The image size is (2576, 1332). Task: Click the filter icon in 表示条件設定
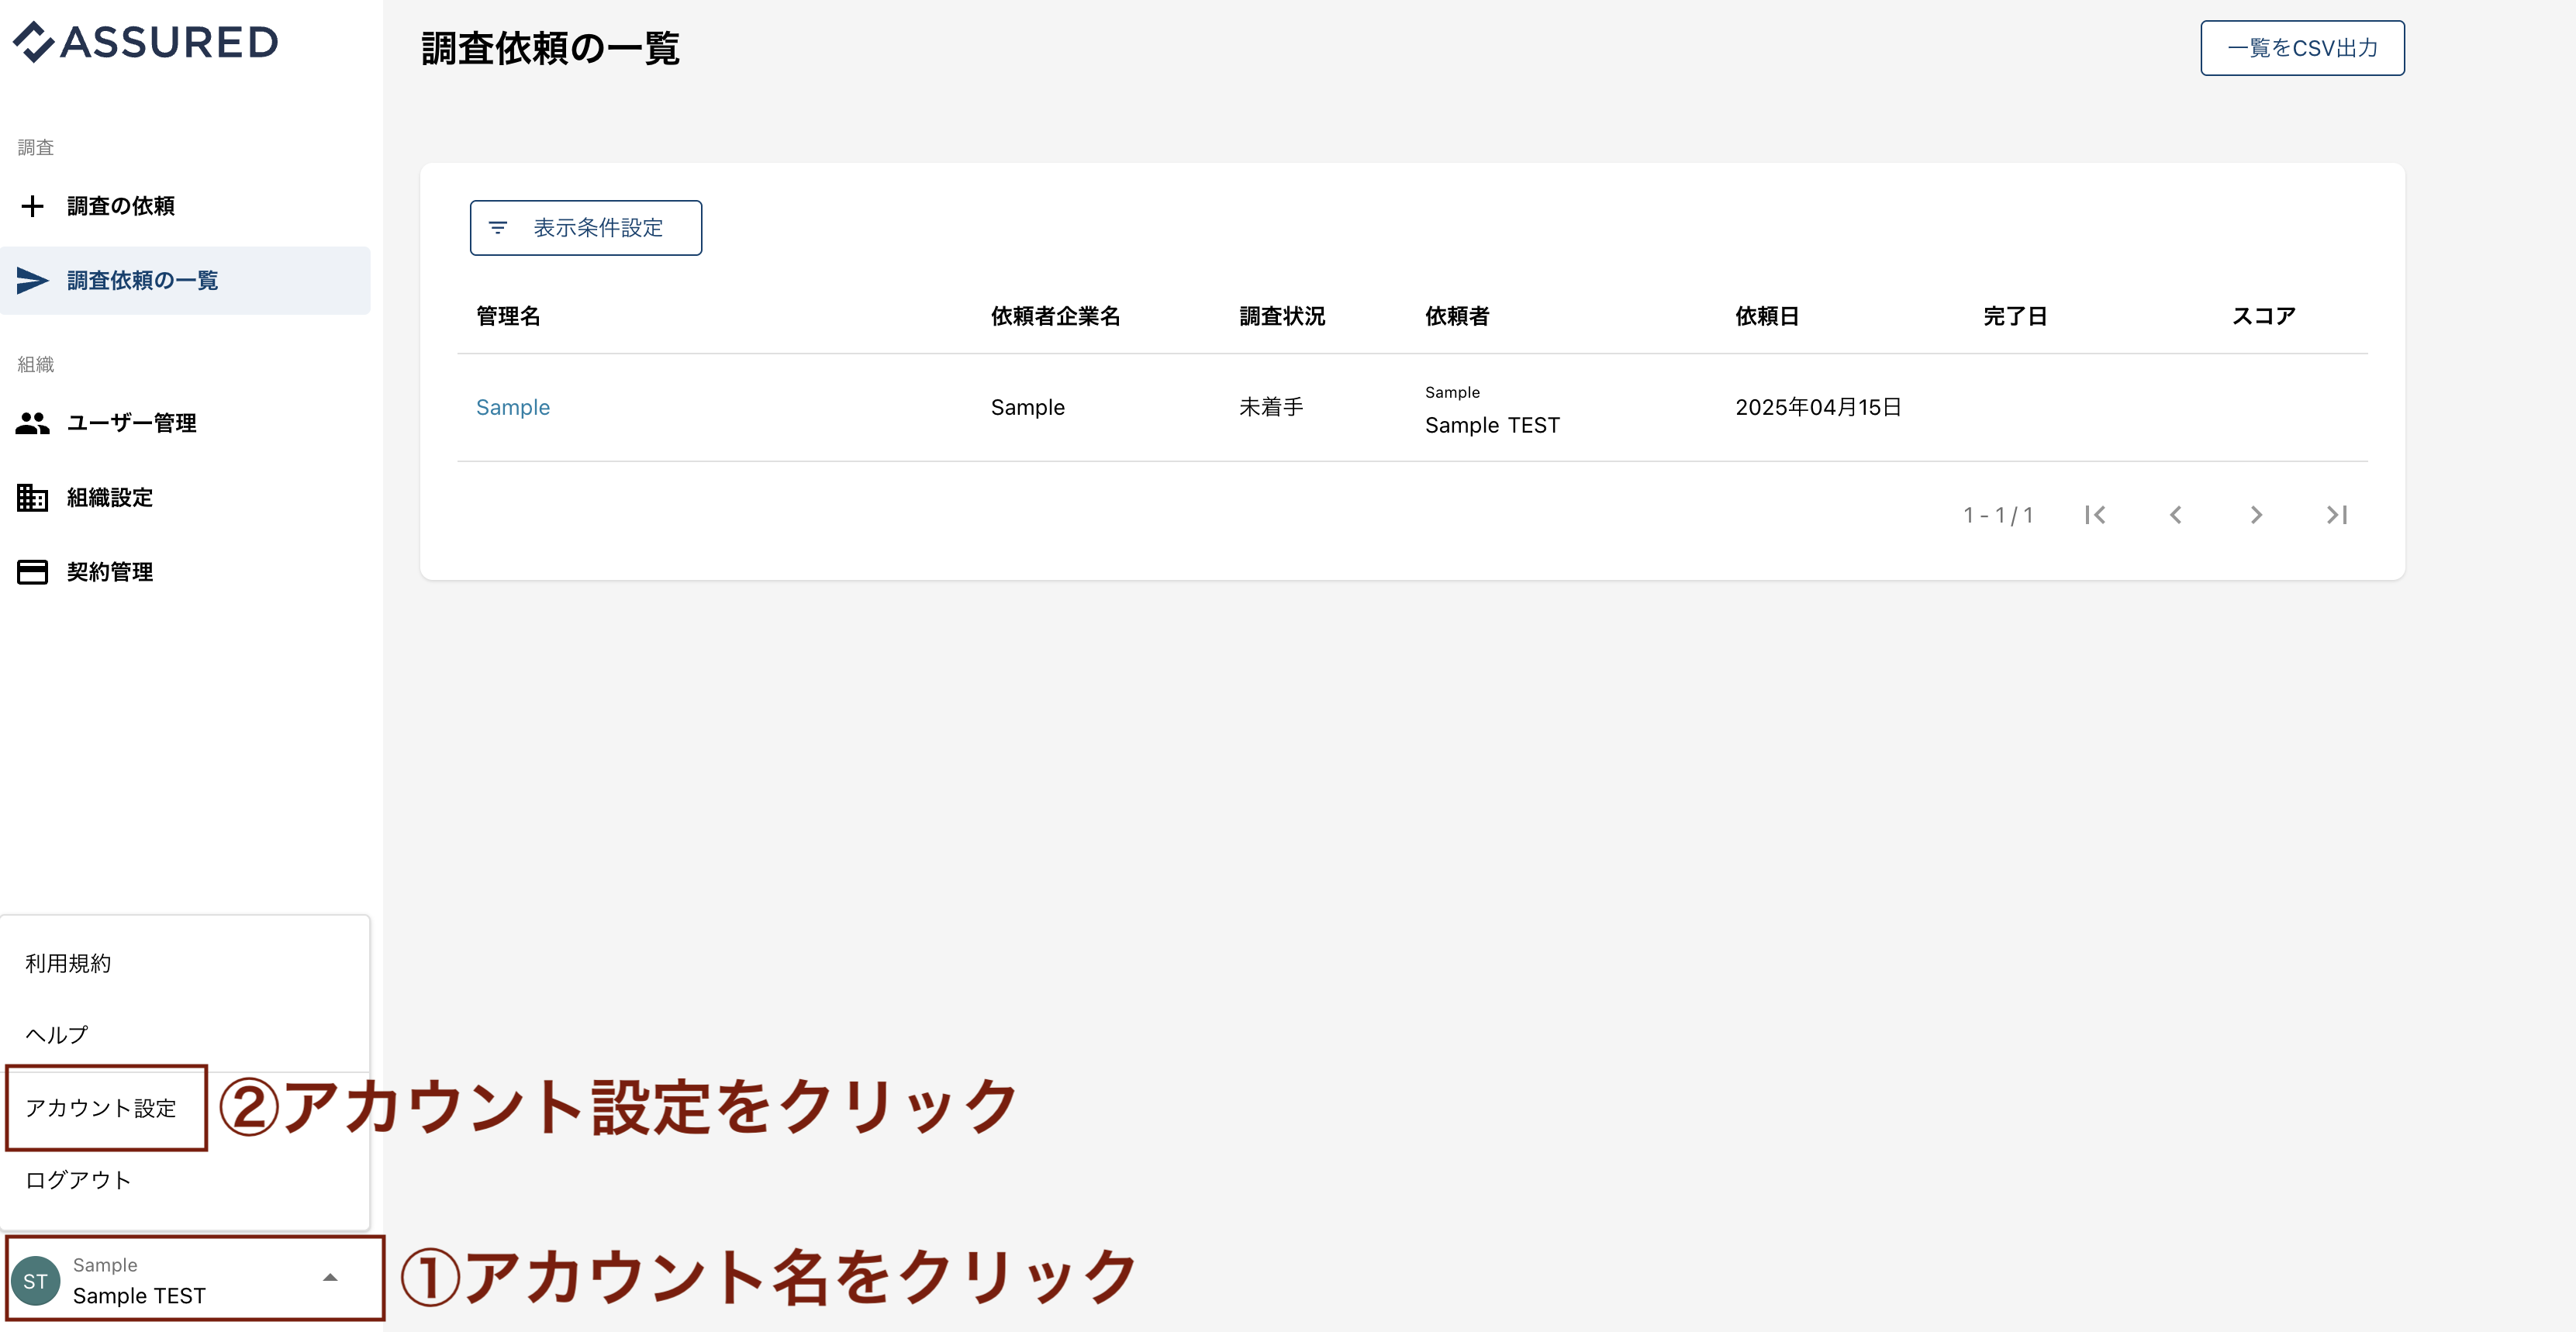497,228
